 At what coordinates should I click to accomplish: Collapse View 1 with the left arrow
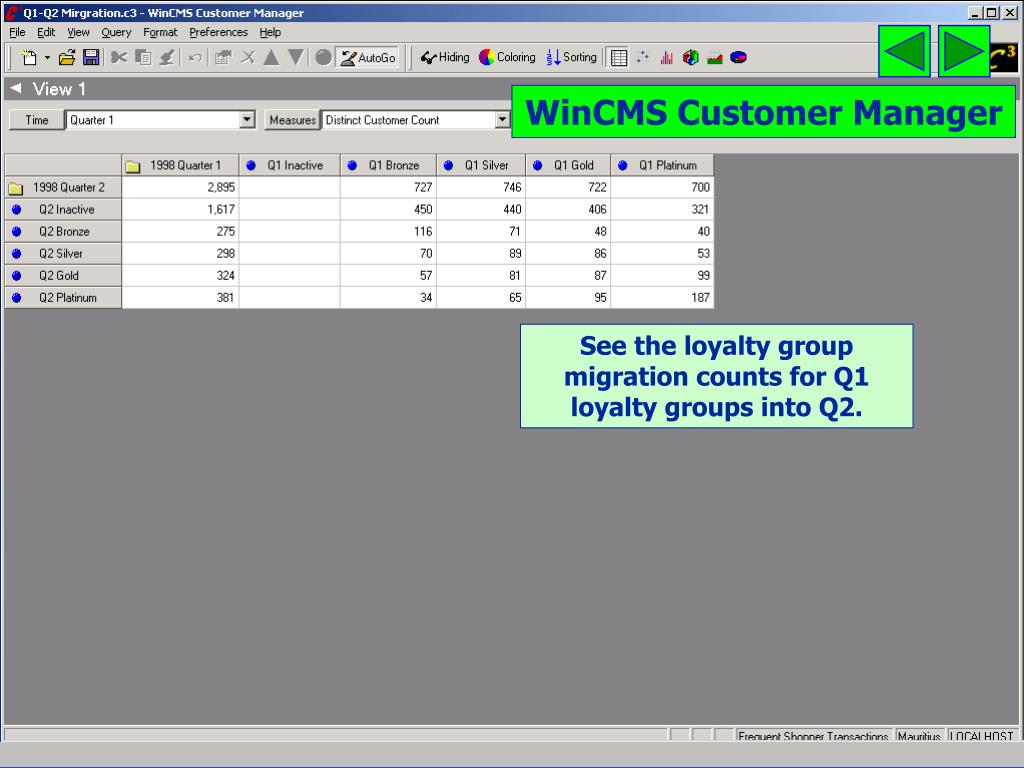click(16, 88)
